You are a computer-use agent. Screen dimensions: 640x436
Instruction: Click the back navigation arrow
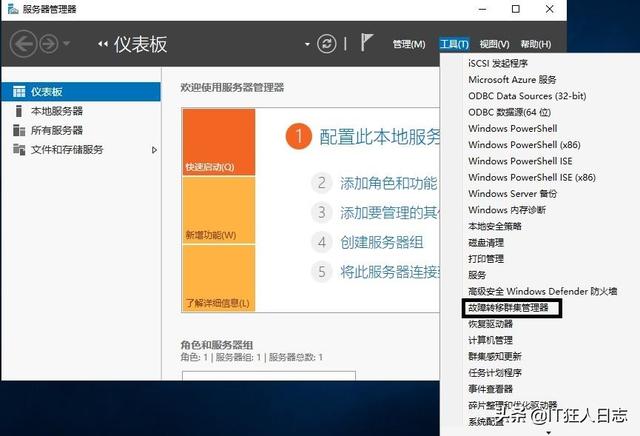pos(23,44)
